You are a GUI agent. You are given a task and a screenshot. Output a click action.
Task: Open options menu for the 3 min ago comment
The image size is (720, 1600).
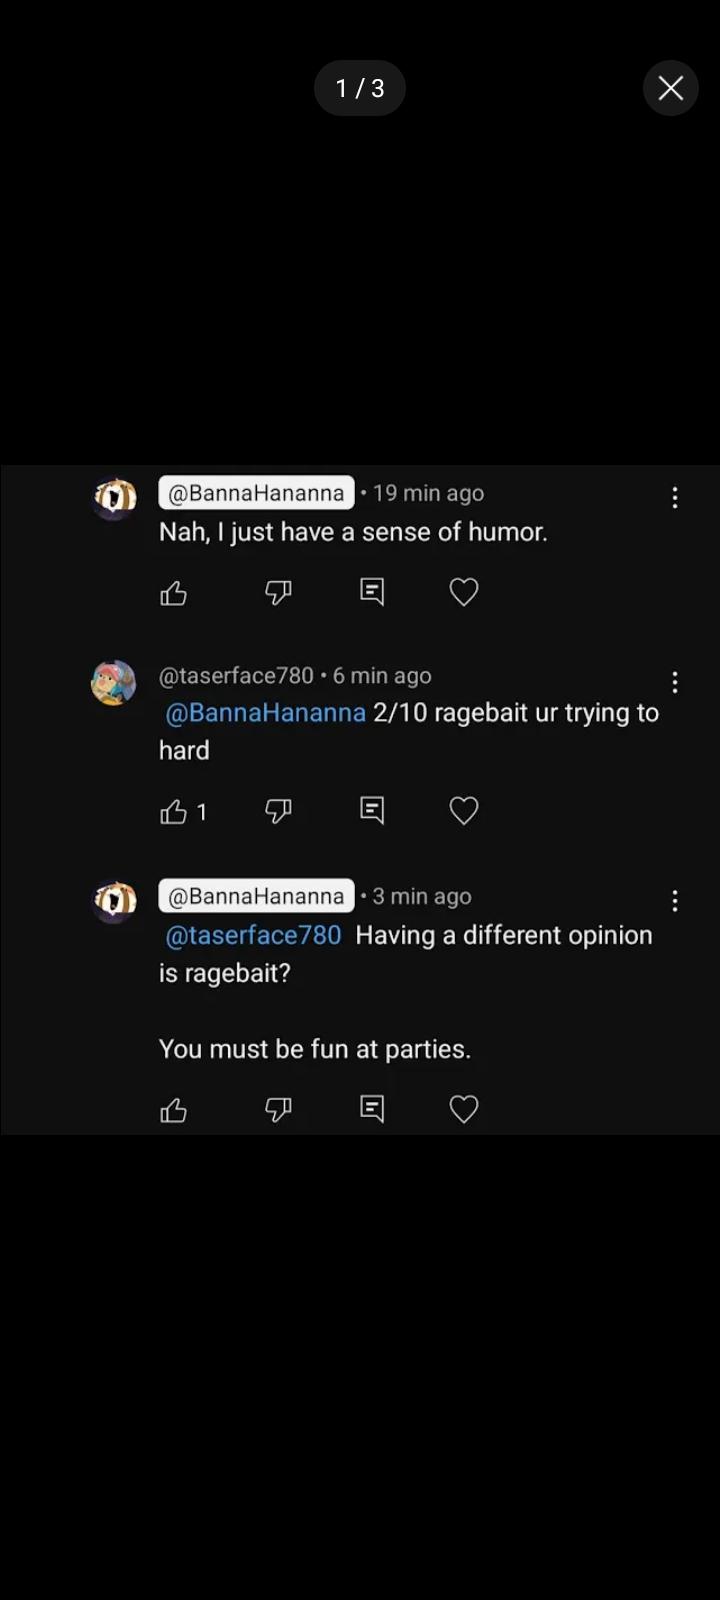(x=675, y=901)
